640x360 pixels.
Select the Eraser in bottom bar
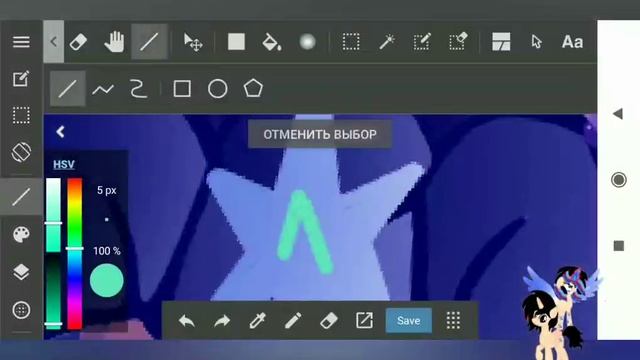[x=329, y=321]
